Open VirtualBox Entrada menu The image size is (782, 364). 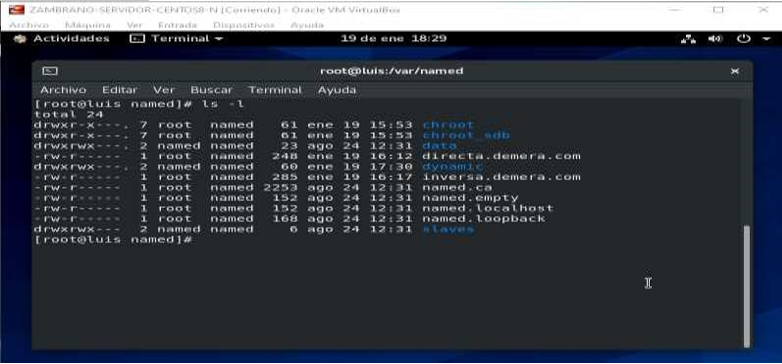click(x=177, y=25)
